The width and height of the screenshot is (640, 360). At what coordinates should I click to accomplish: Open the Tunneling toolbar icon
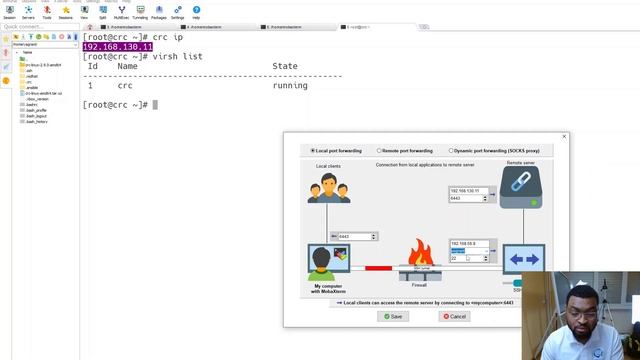(140, 12)
